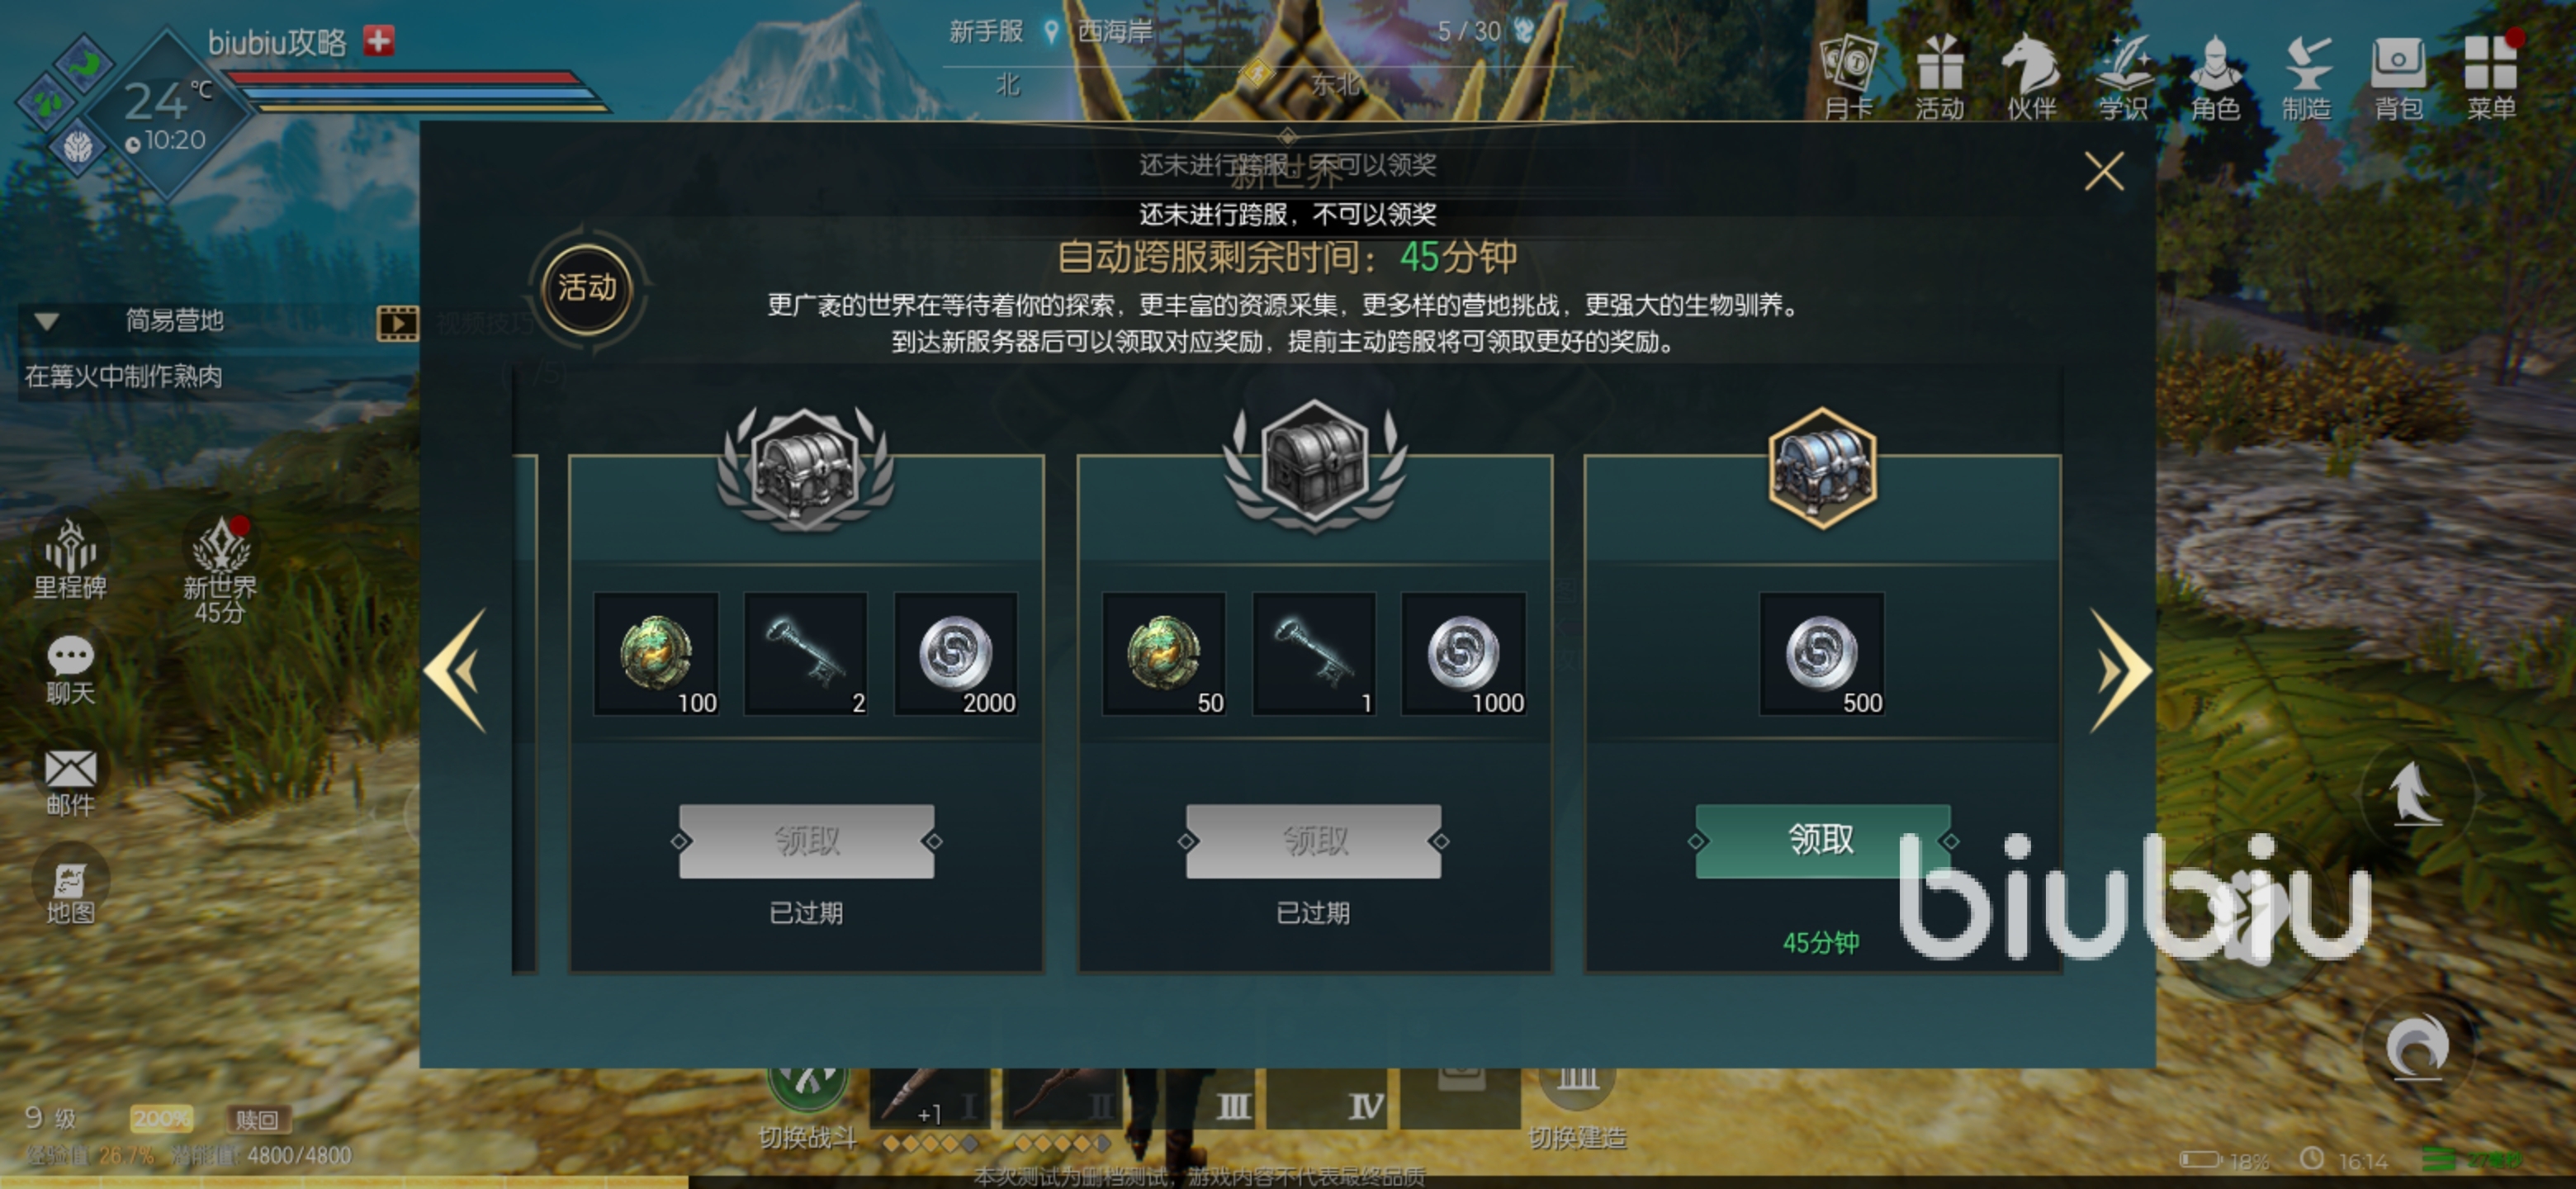This screenshot has height=1189, width=2576.
Task: Show previous rewards with left arrow
Action: pos(457,670)
